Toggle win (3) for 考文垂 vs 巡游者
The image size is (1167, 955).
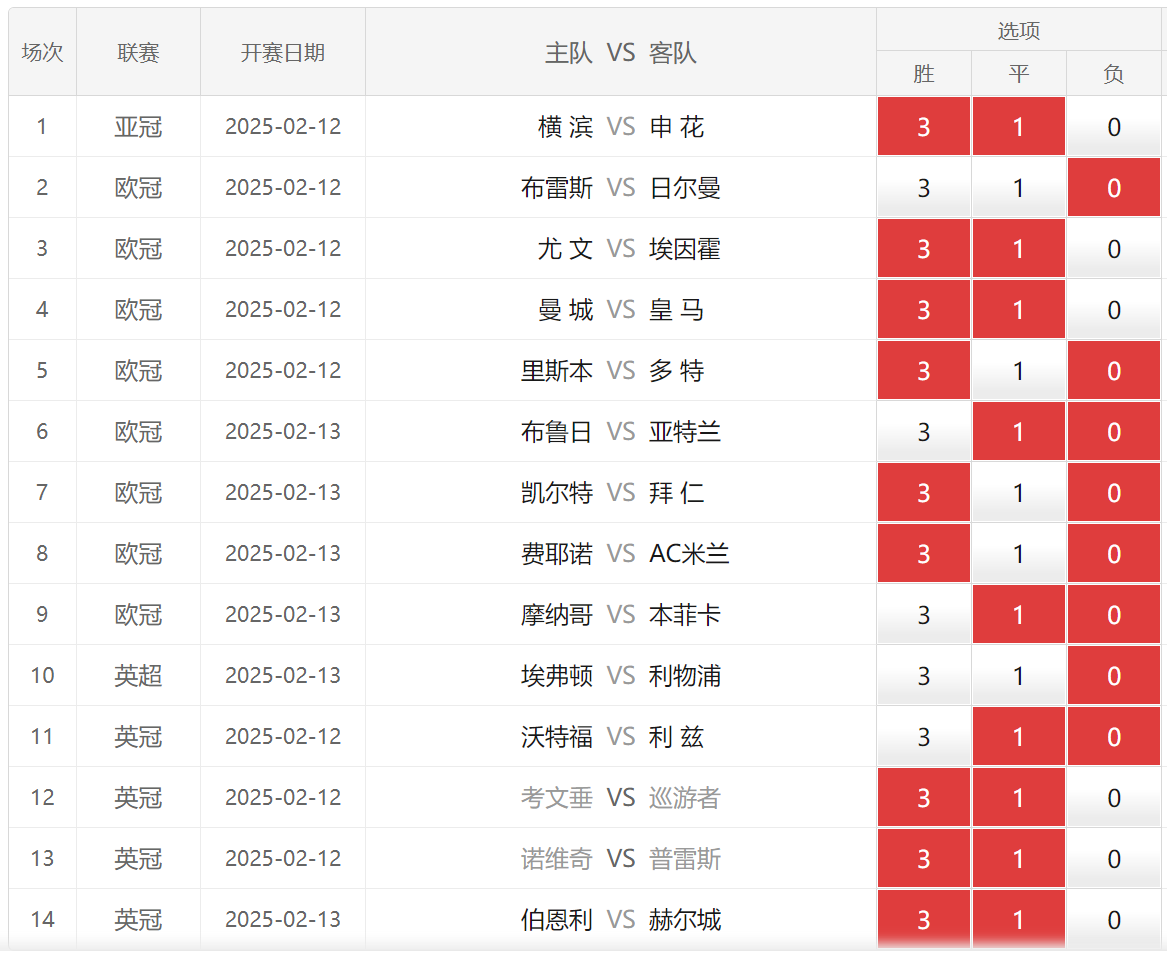pos(924,798)
